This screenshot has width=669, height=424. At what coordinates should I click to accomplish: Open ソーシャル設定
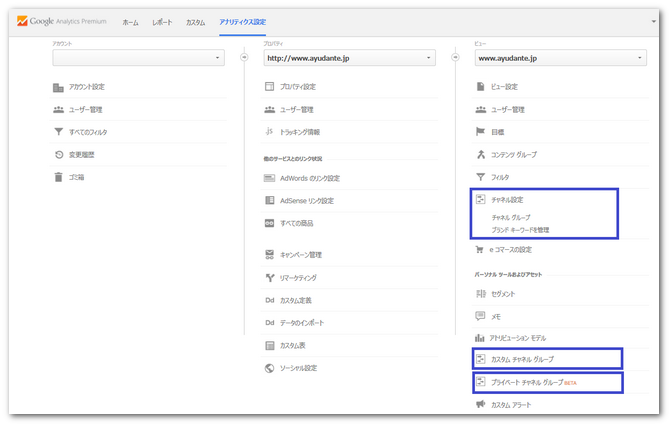click(x=298, y=368)
